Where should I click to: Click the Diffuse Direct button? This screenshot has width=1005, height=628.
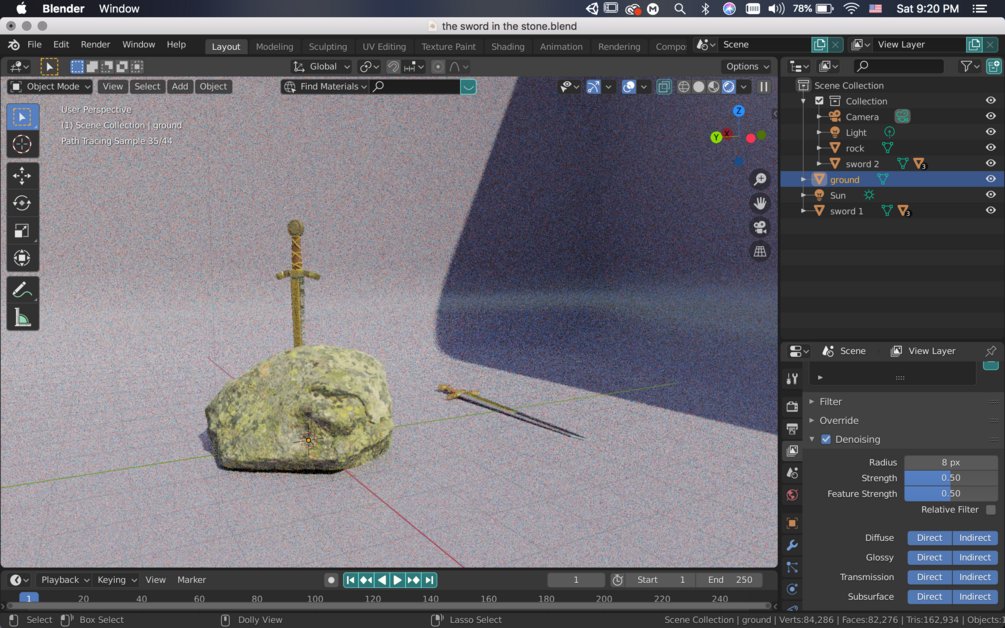[929, 538]
